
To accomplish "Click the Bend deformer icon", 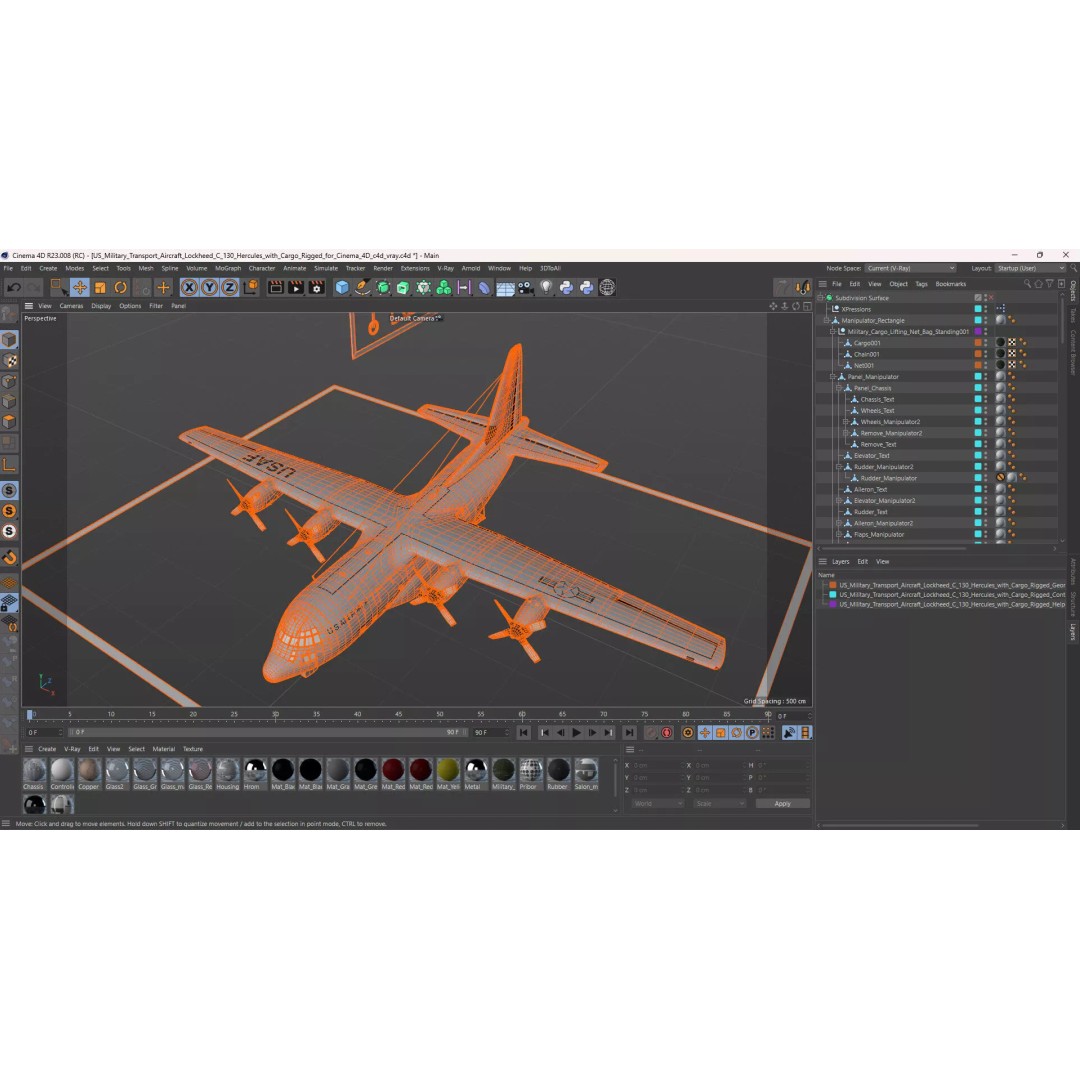I will pyautogui.click(x=484, y=287).
